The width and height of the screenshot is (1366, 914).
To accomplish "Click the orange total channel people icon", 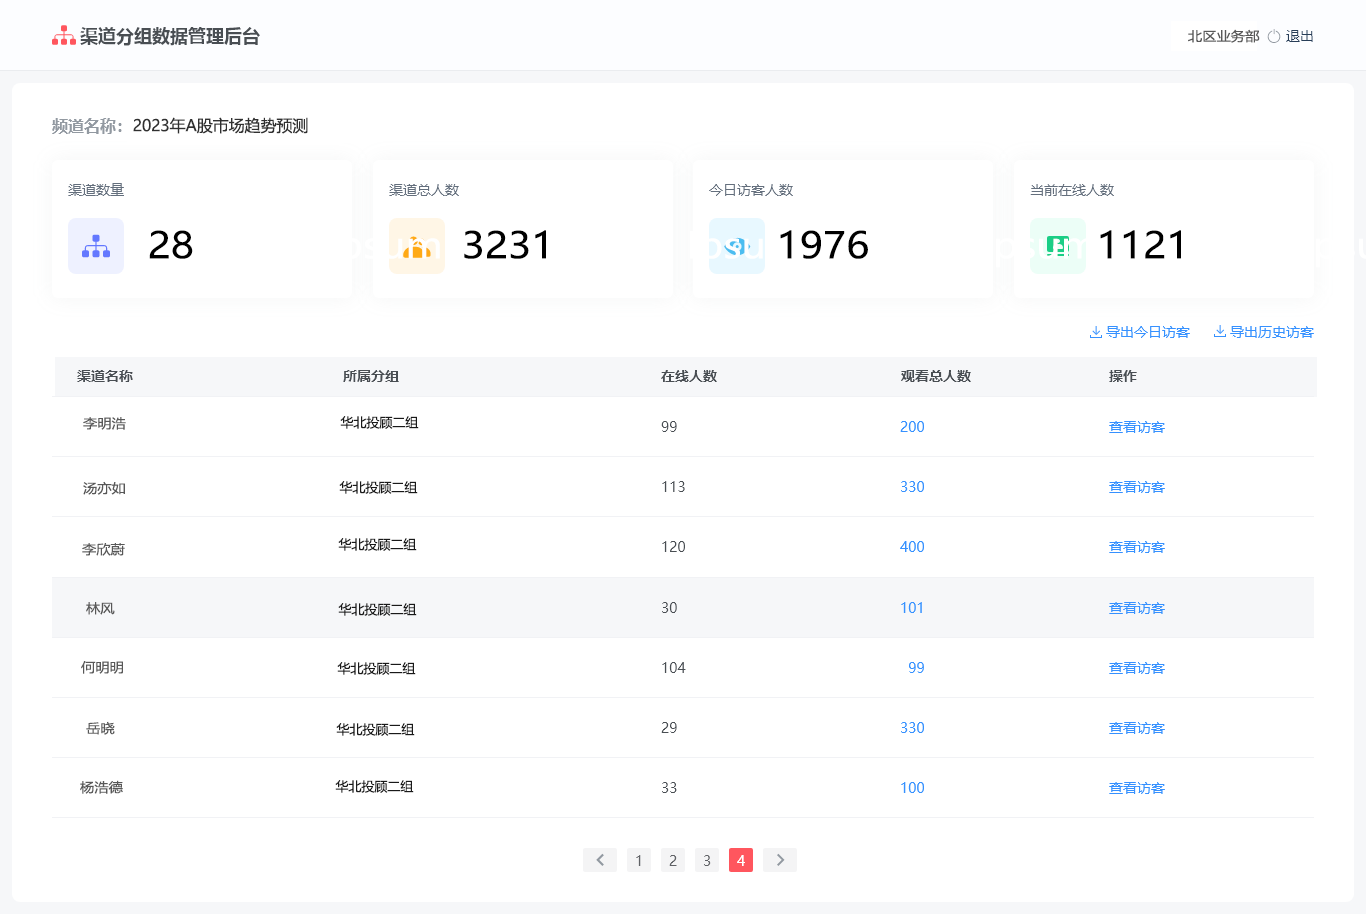I will click(417, 246).
